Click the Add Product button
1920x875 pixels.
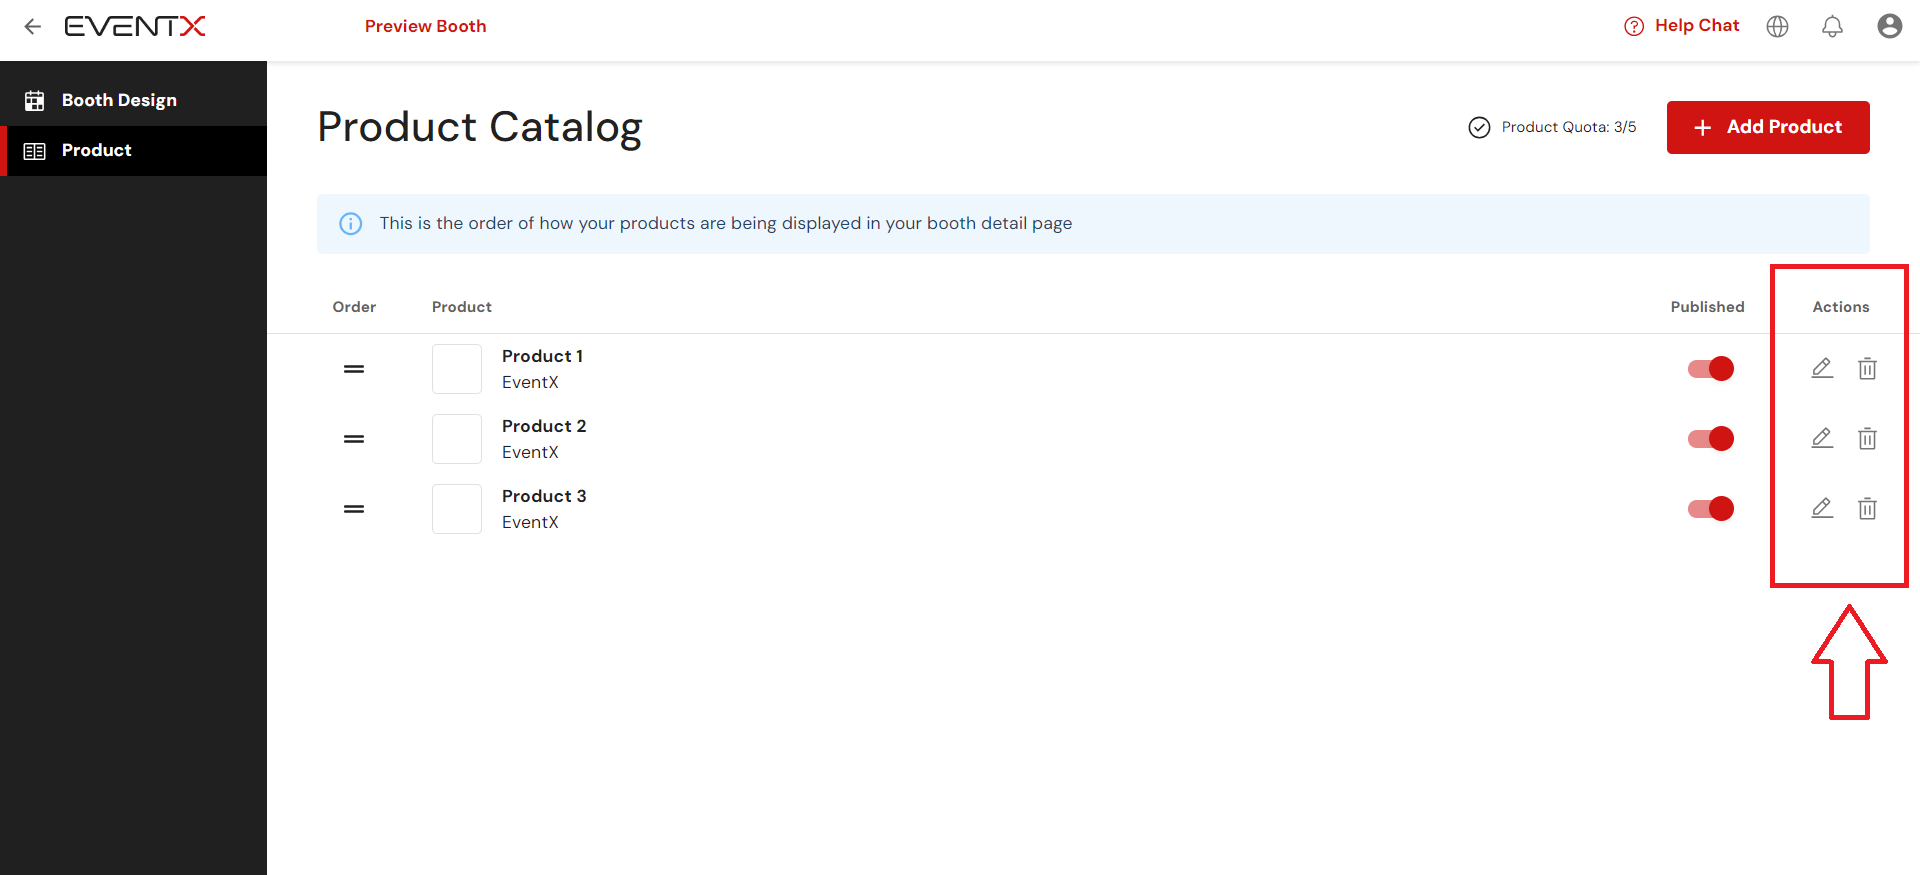pos(1768,127)
